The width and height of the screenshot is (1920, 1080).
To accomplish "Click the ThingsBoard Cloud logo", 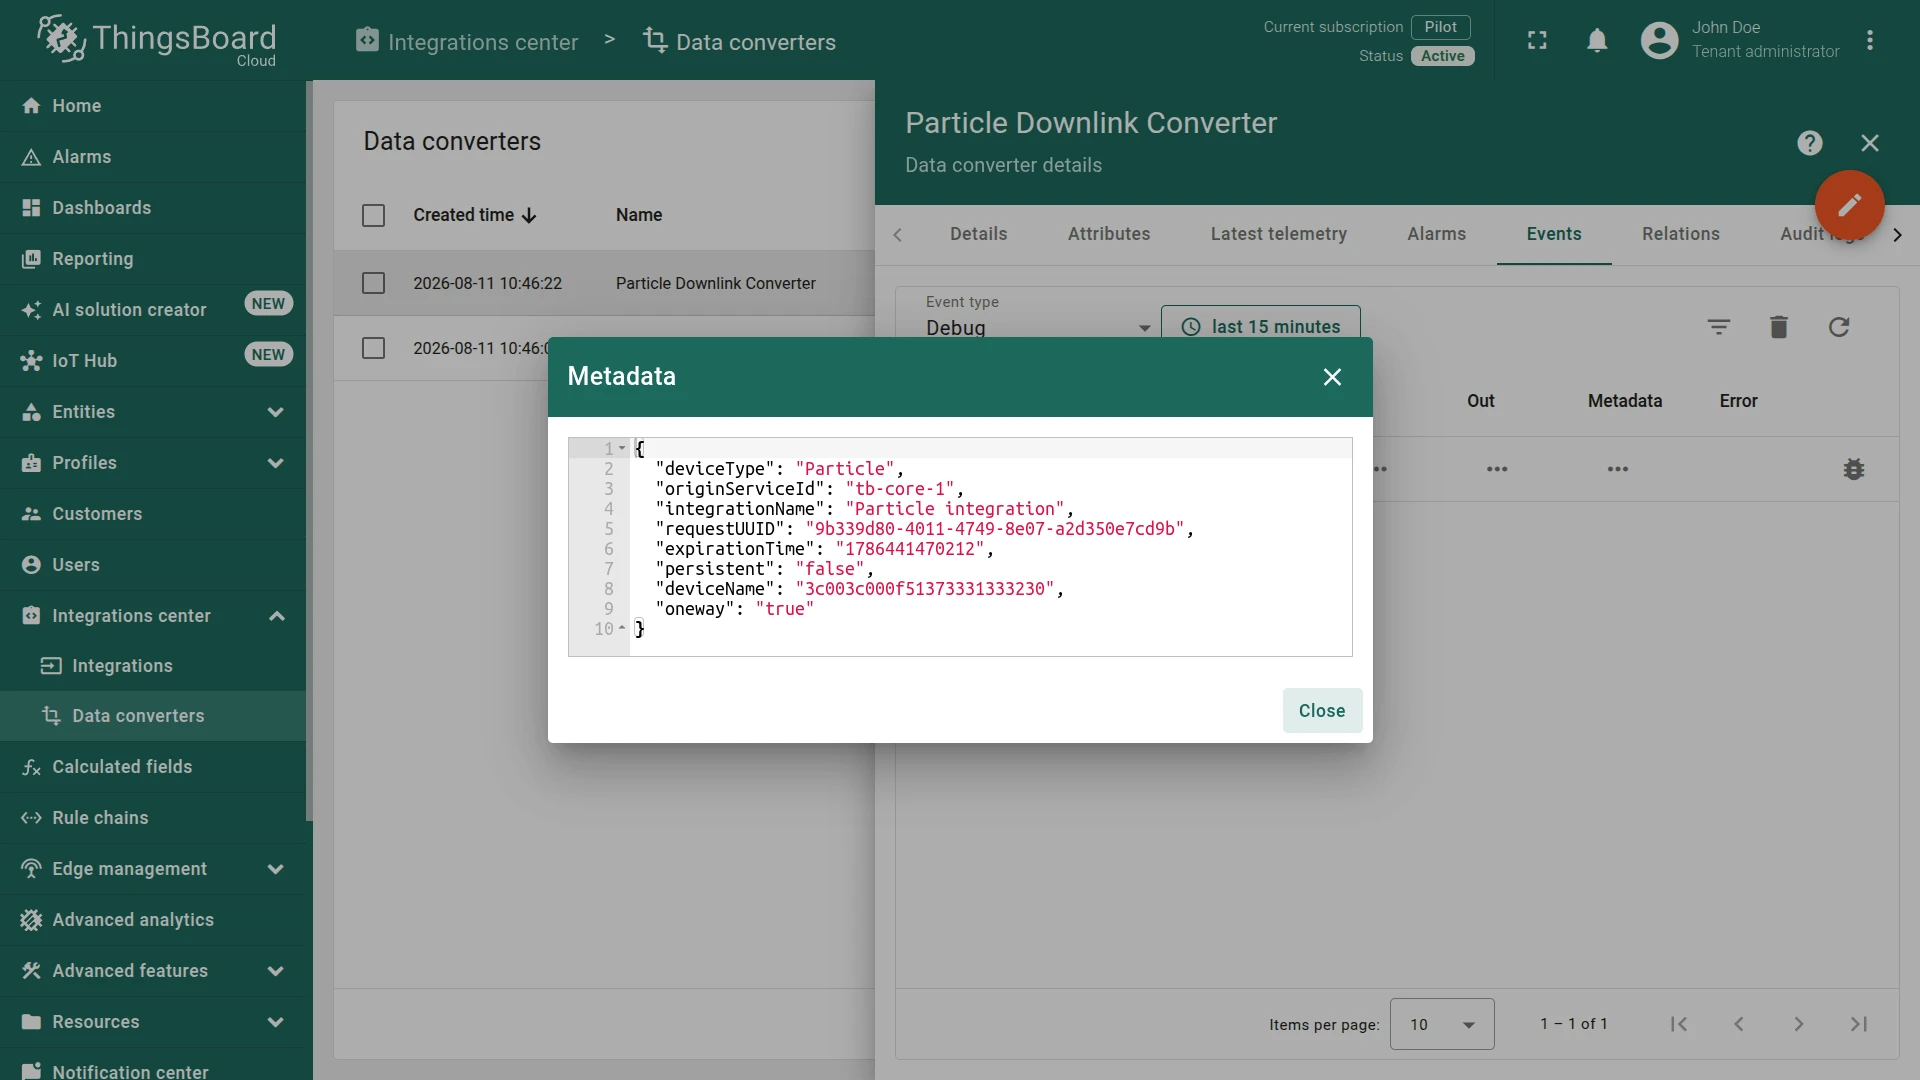I will [157, 40].
